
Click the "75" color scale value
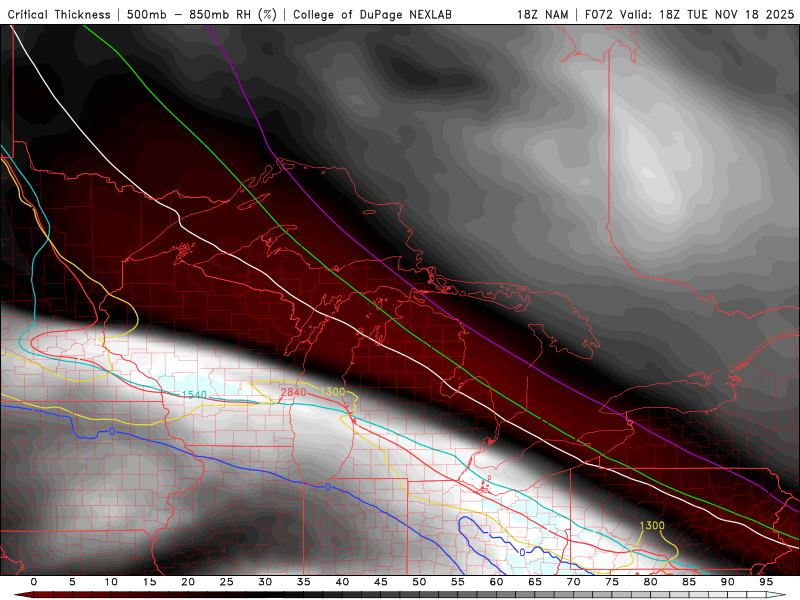coord(612,582)
